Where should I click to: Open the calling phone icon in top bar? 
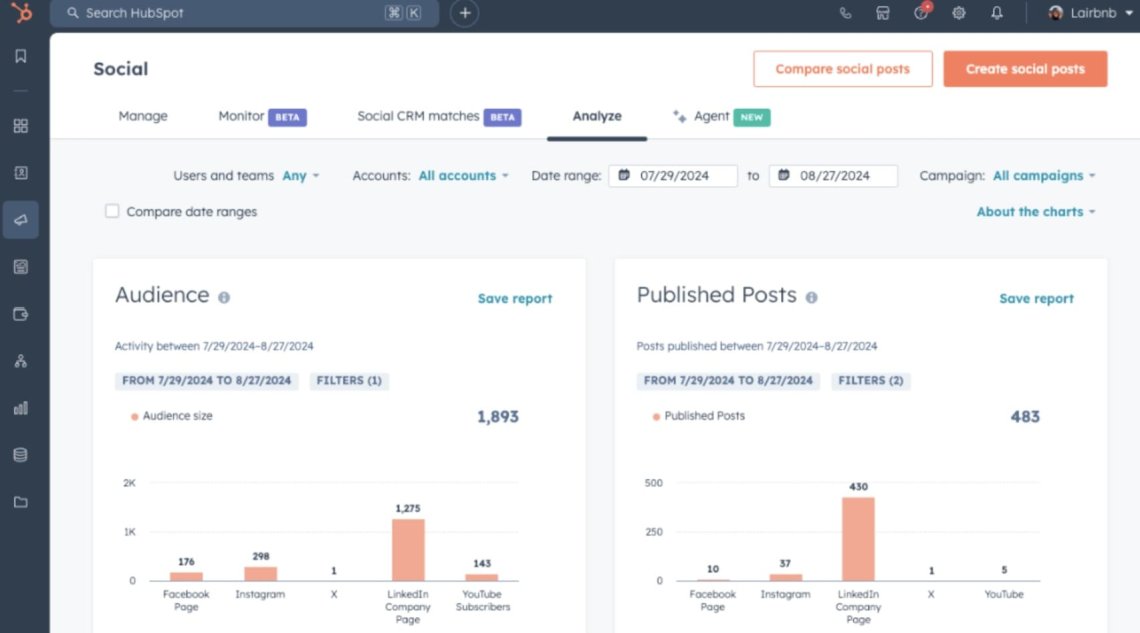click(x=845, y=12)
